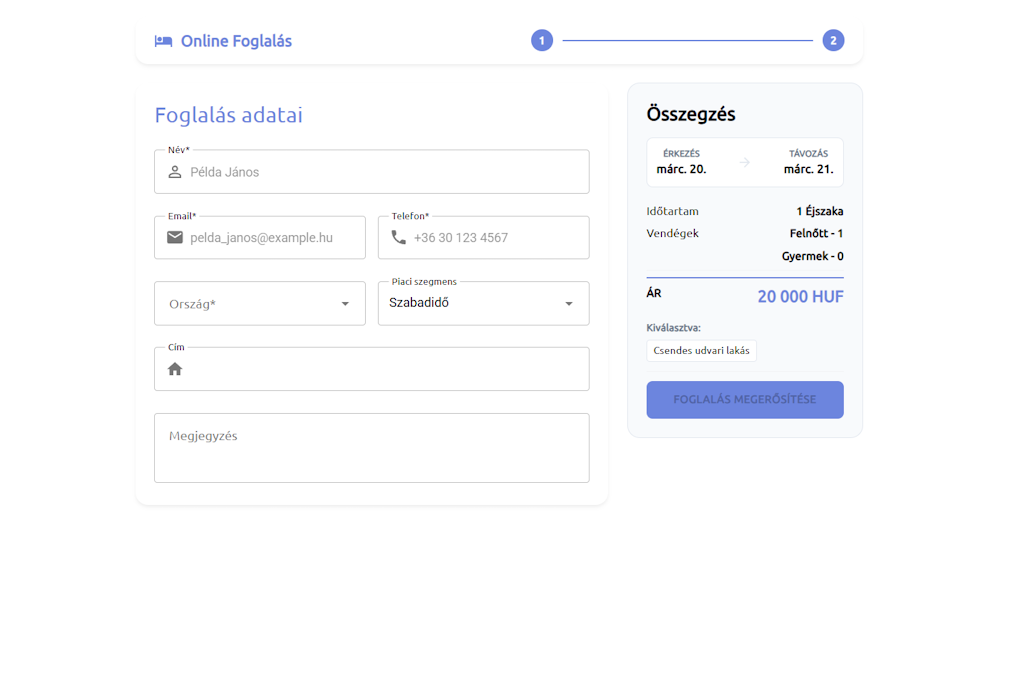Image resolution: width=1024 pixels, height=683 pixels.
Task: Jump to step 2 in progress stepper
Action: tap(833, 41)
